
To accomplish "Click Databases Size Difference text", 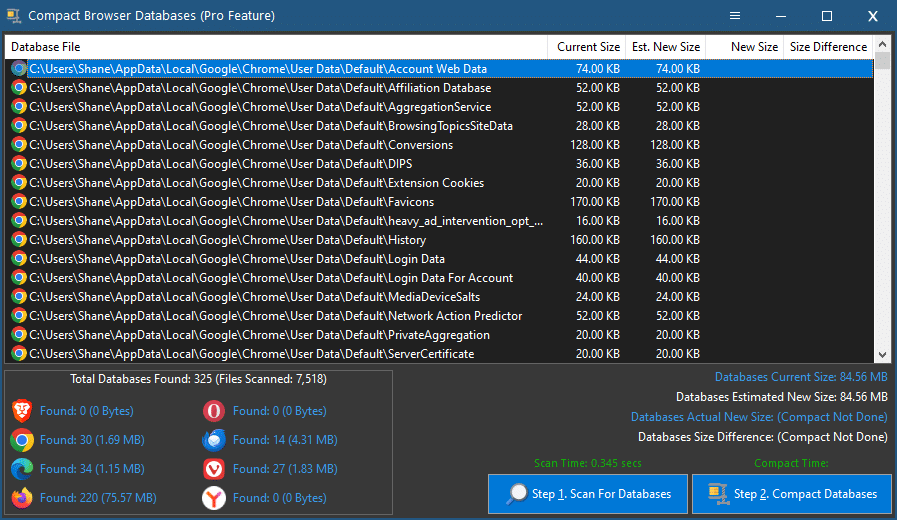I will (763, 437).
